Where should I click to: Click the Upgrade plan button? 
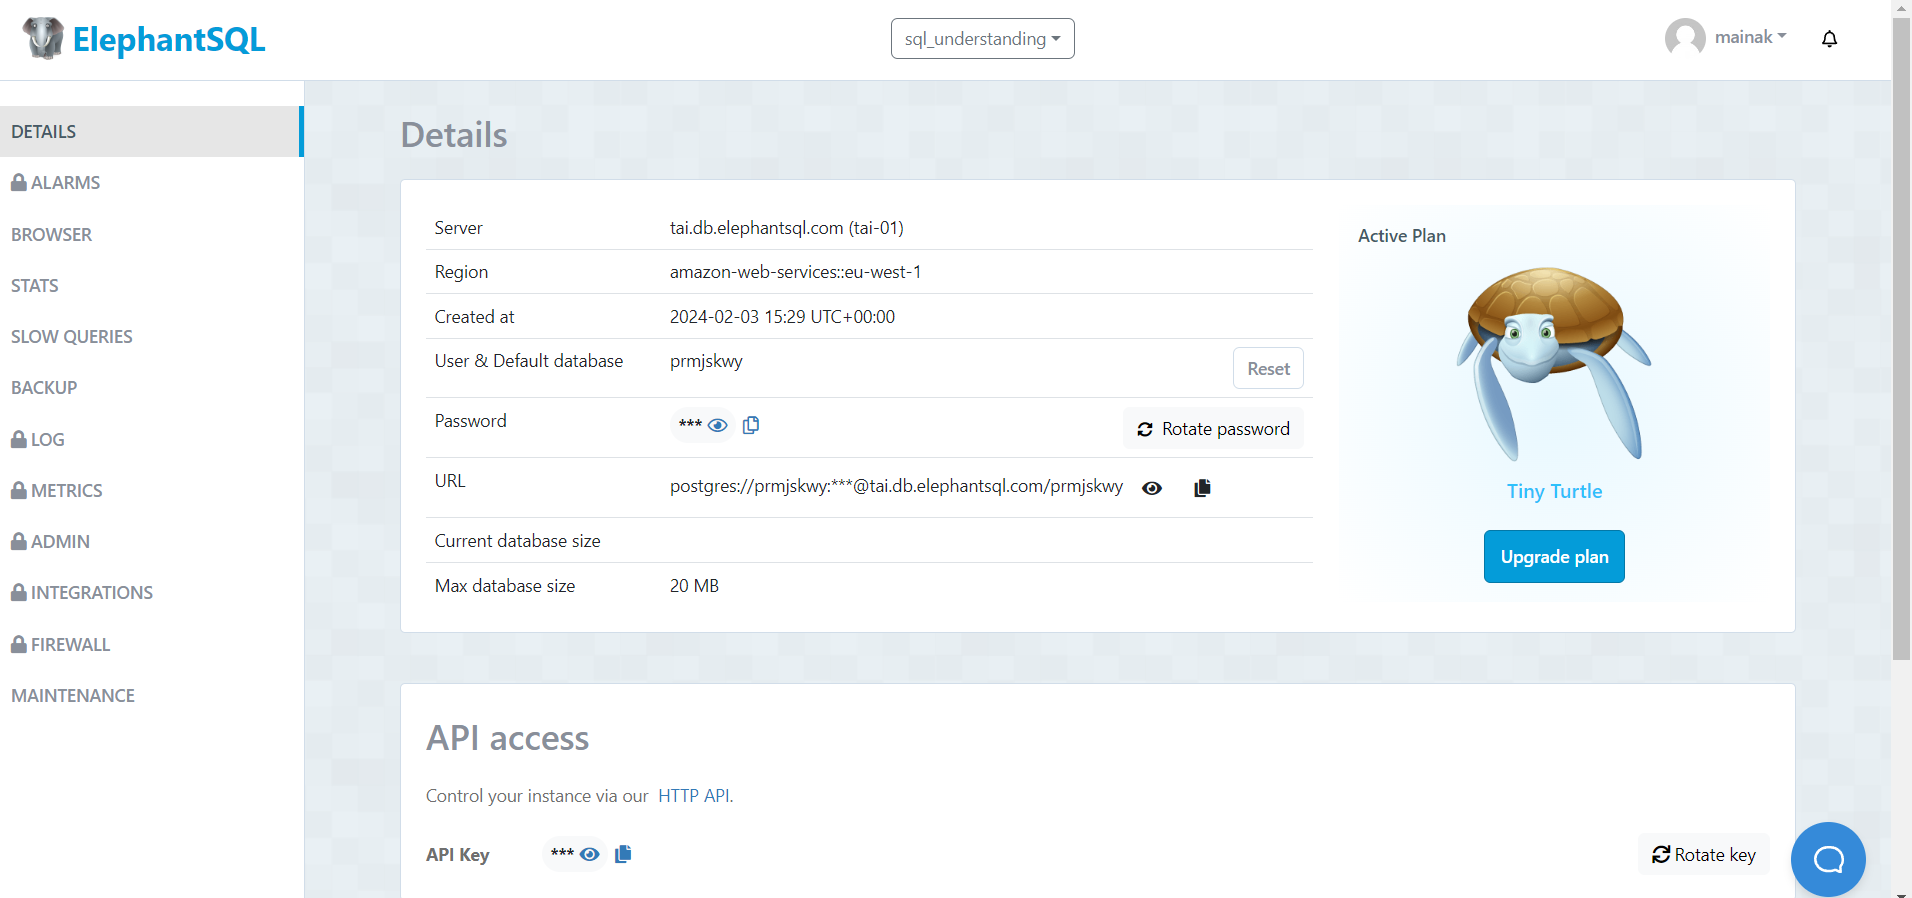(x=1554, y=556)
